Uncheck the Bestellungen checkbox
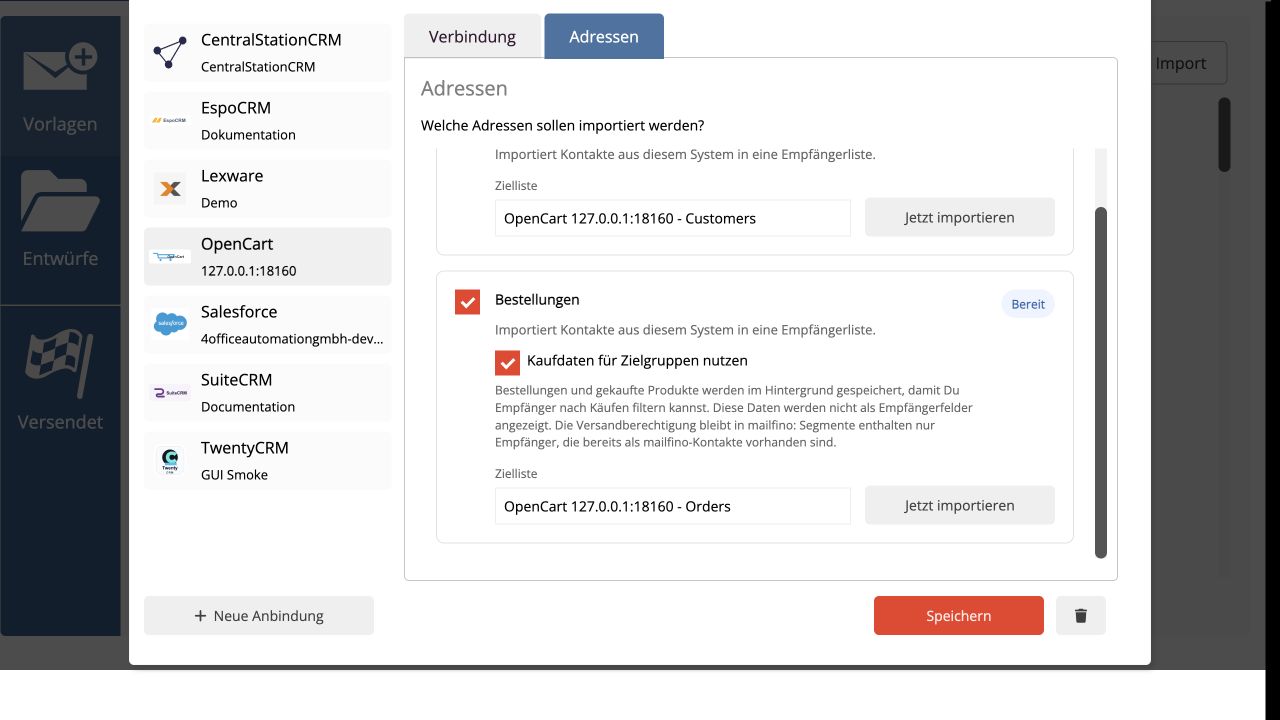Screen dimensions: 1280x720 pos(467,301)
